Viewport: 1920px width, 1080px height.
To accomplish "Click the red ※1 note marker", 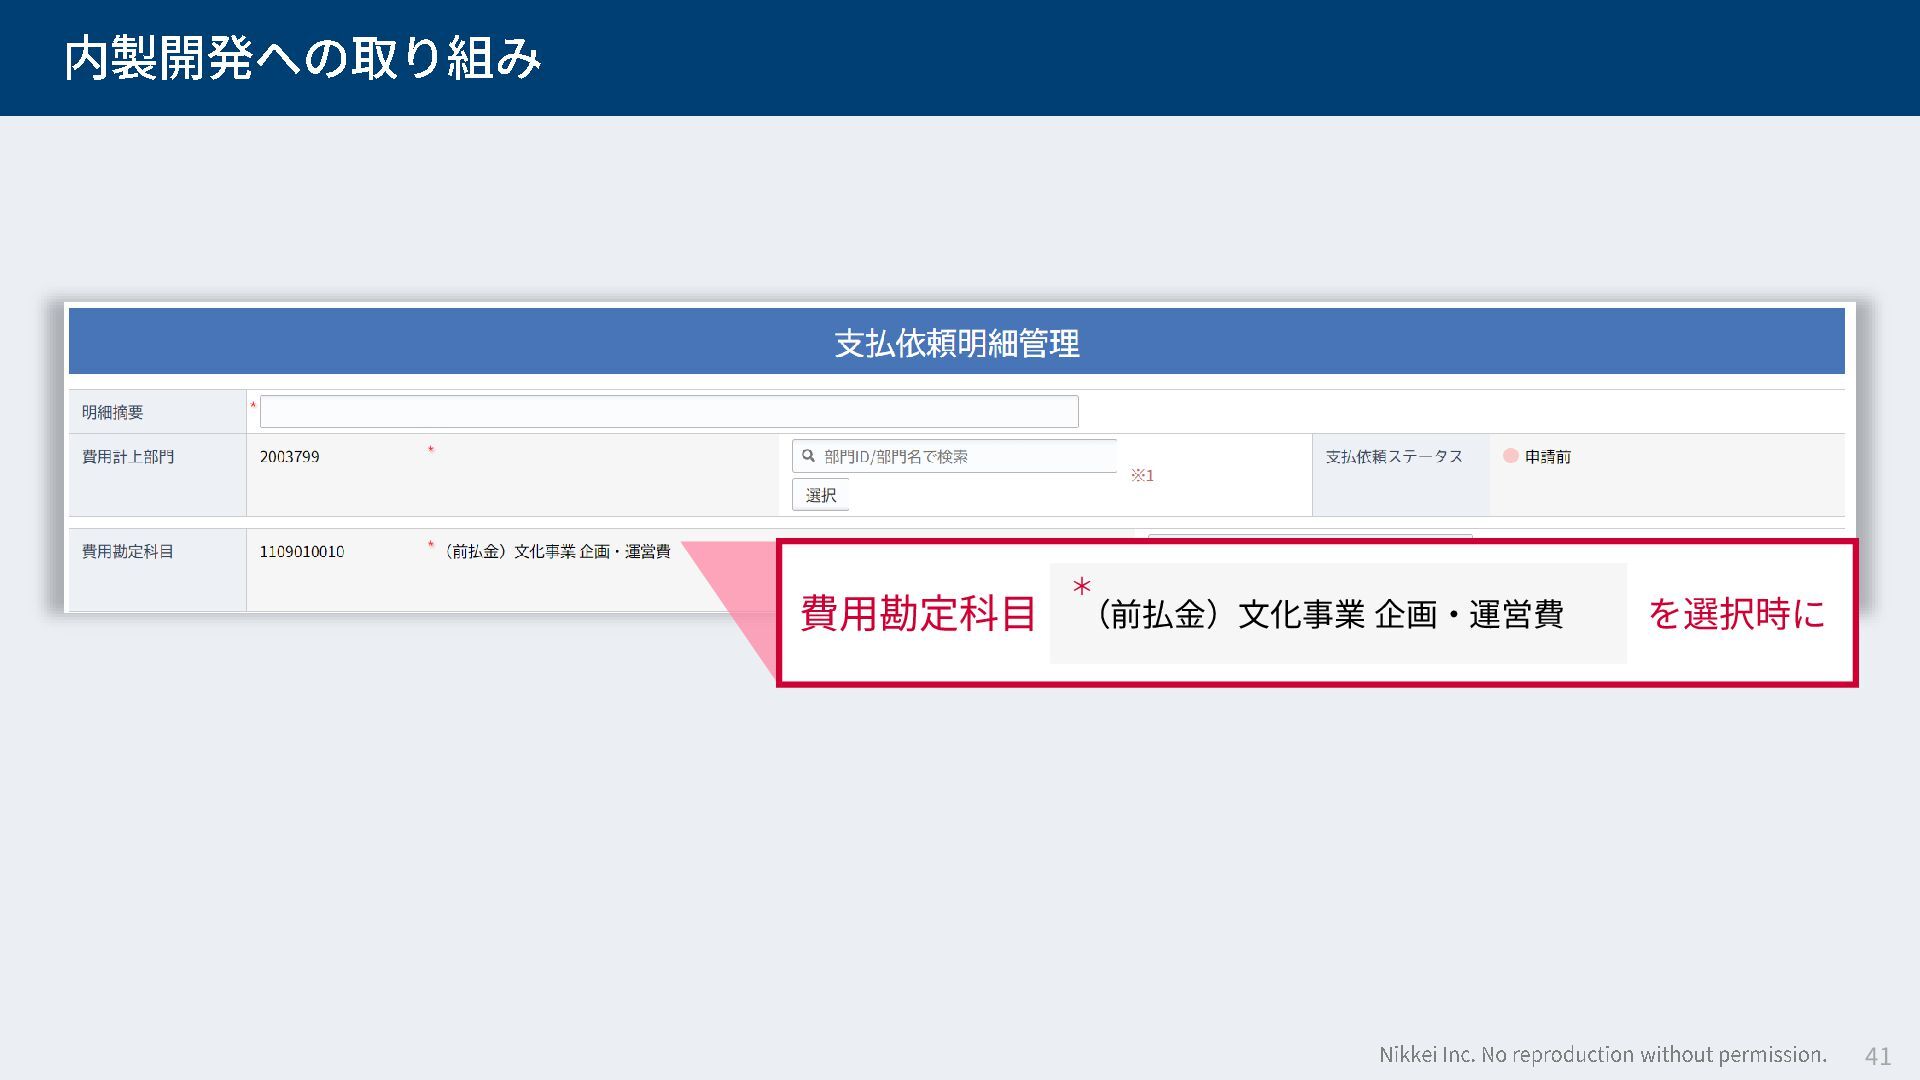I will pyautogui.click(x=1142, y=476).
